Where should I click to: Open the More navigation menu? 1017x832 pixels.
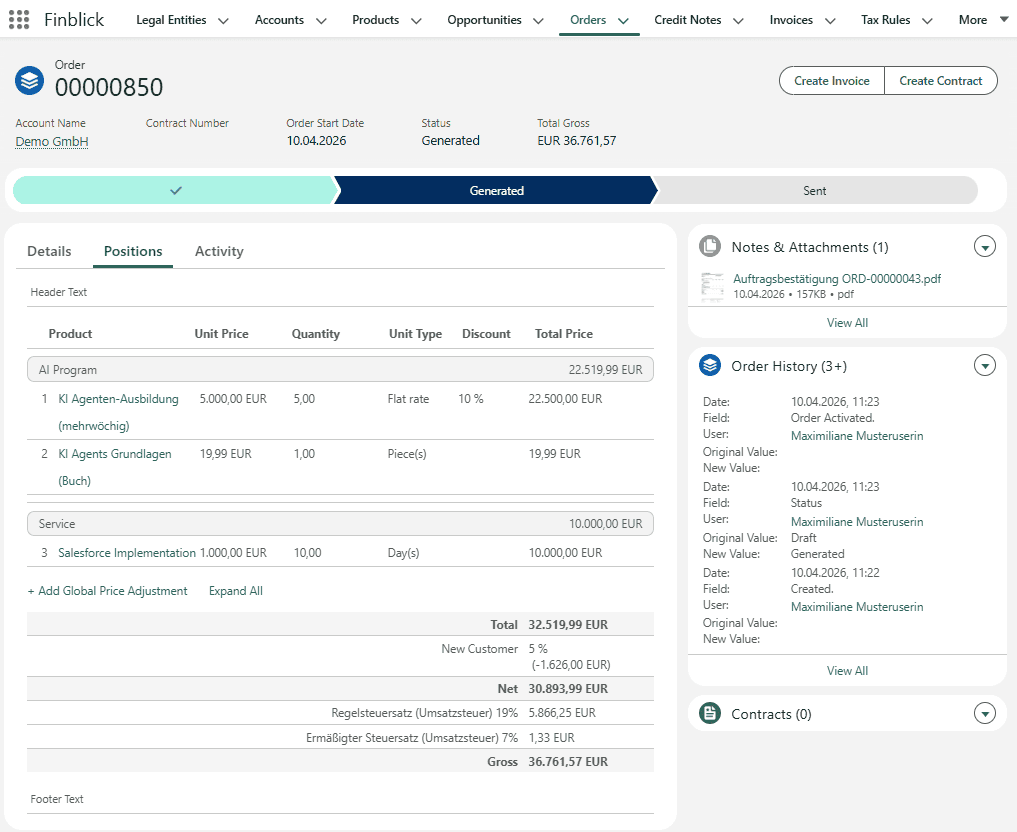[983, 19]
